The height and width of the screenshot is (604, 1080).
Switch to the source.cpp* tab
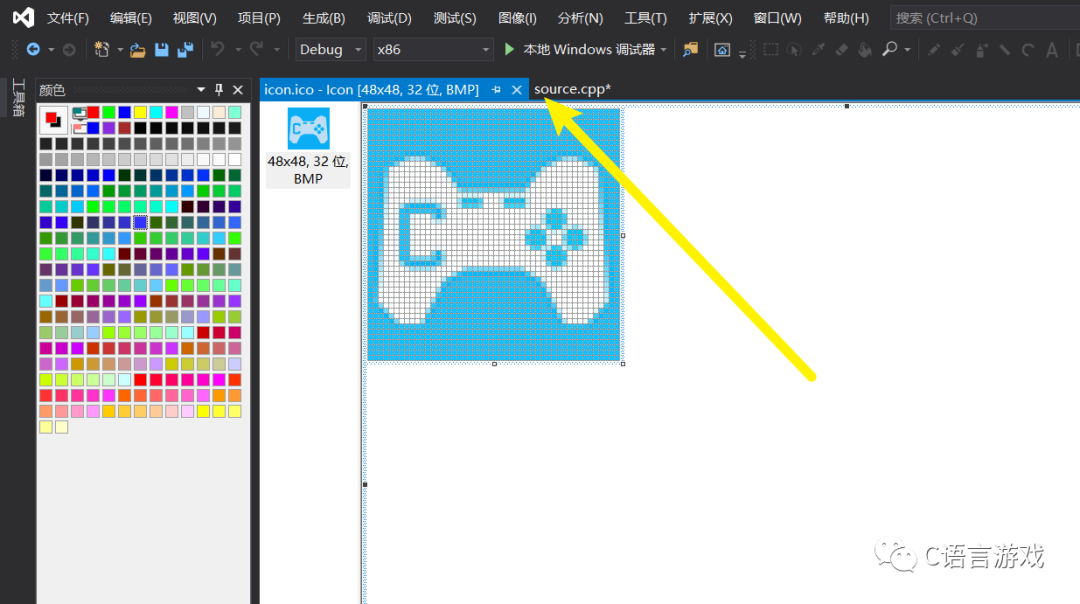572,89
